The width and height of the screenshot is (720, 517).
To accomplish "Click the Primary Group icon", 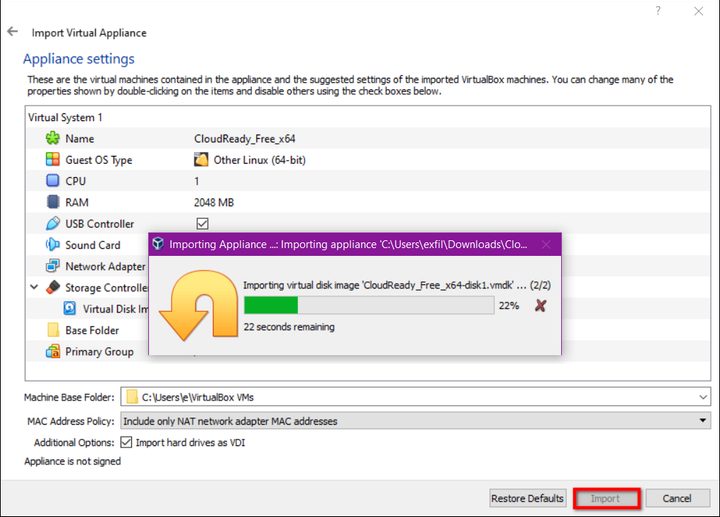I will (53, 351).
